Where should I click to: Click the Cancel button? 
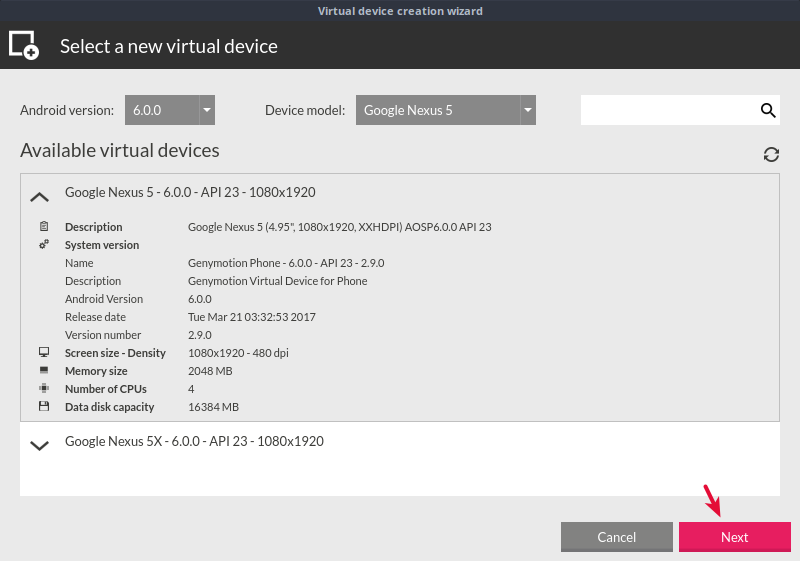[617, 537]
